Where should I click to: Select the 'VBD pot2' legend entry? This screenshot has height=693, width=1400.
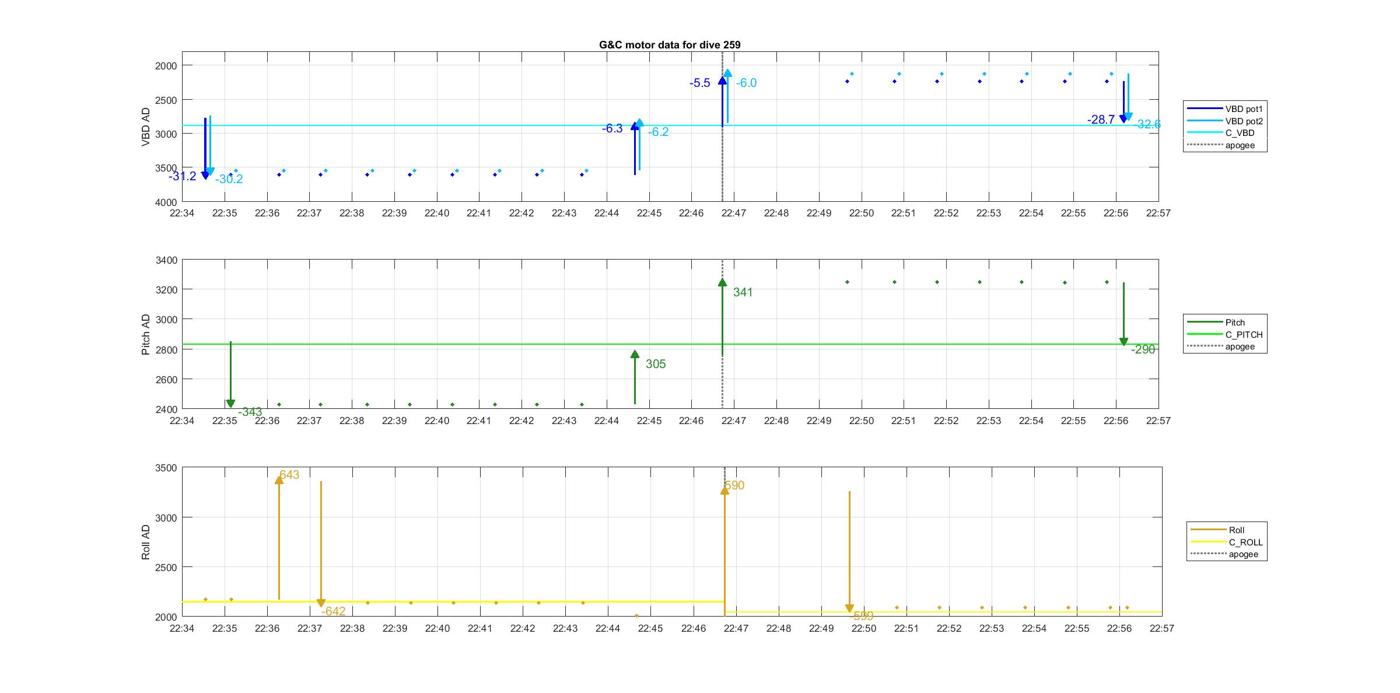point(1225,121)
